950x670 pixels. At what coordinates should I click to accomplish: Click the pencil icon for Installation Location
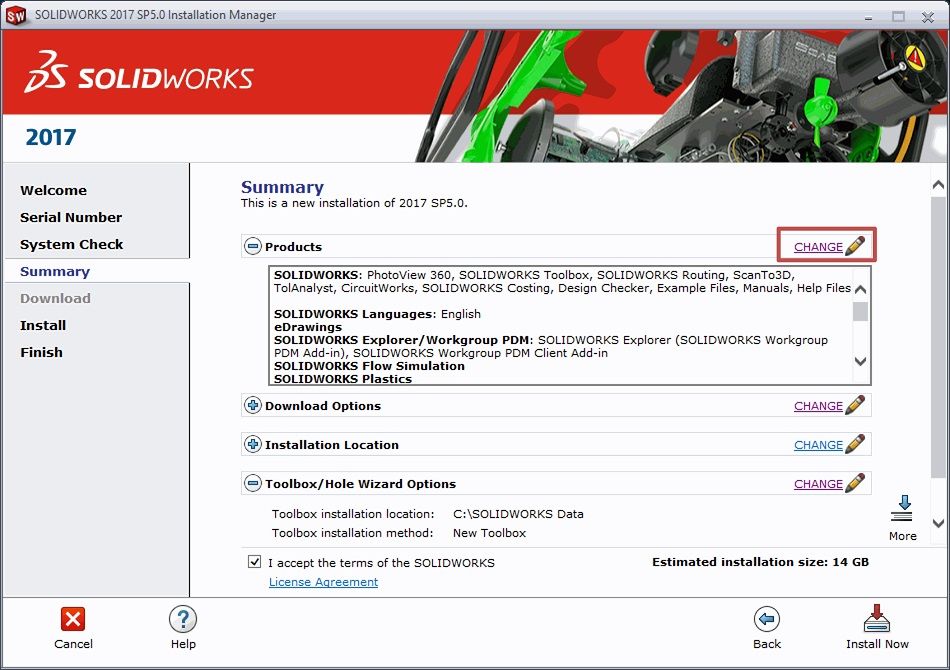coord(855,445)
